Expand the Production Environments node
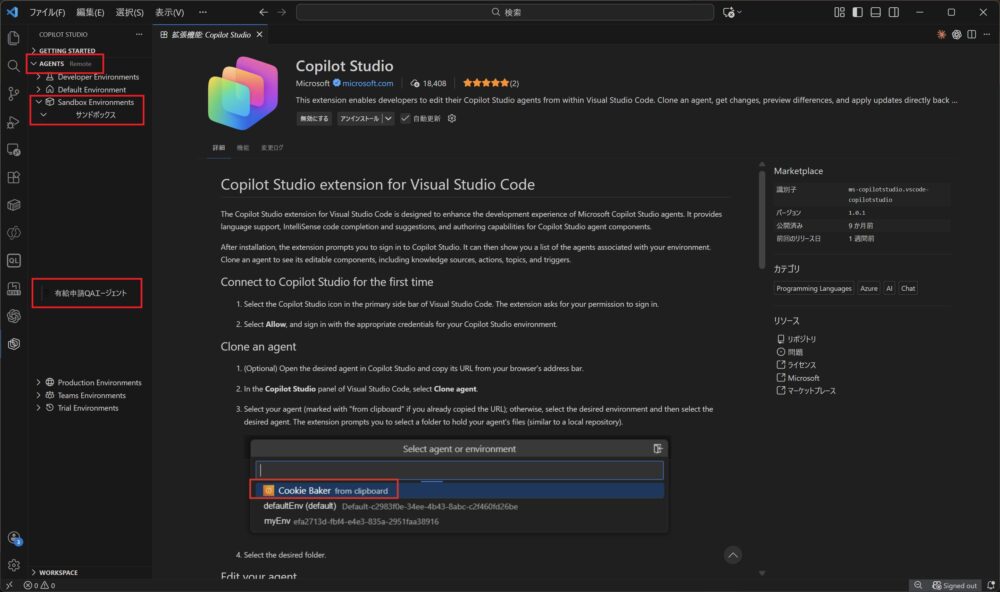The width and height of the screenshot is (1000, 592). click(x=38, y=382)
